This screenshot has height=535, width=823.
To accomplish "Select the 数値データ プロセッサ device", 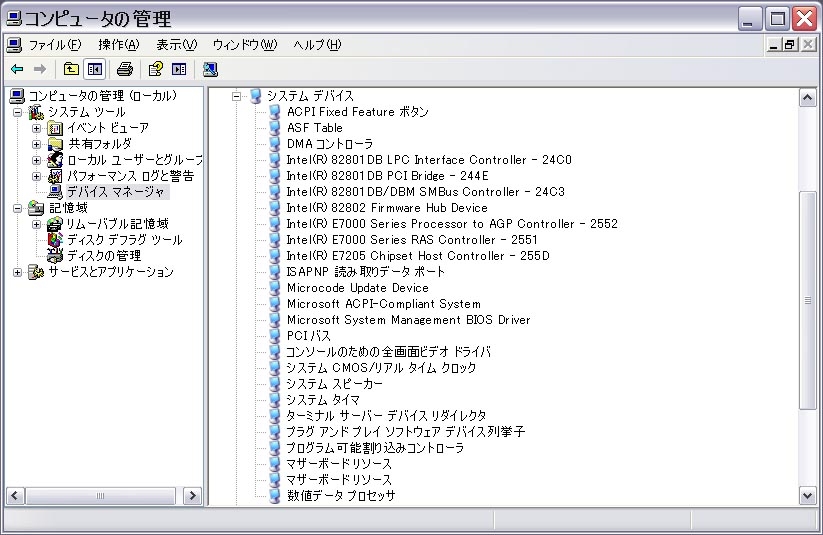I will pyautogui.click(x=341, y=496).
